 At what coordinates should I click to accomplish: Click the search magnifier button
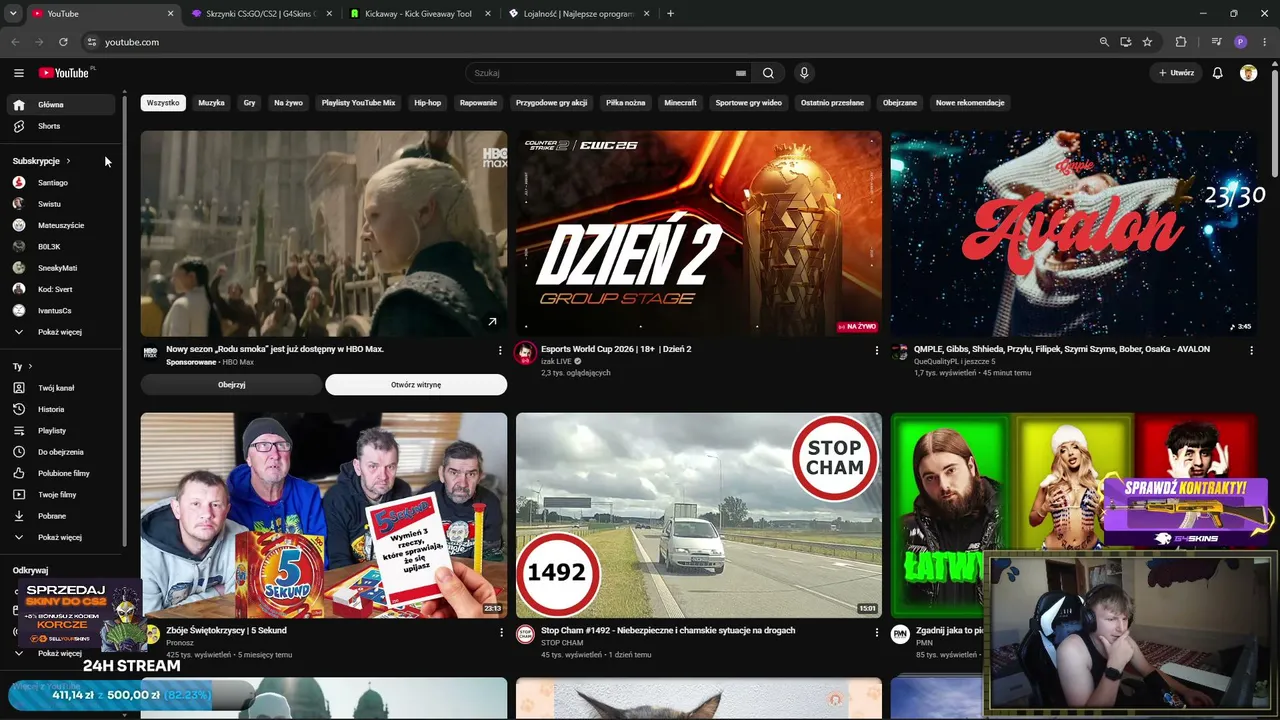coord(768,73)
